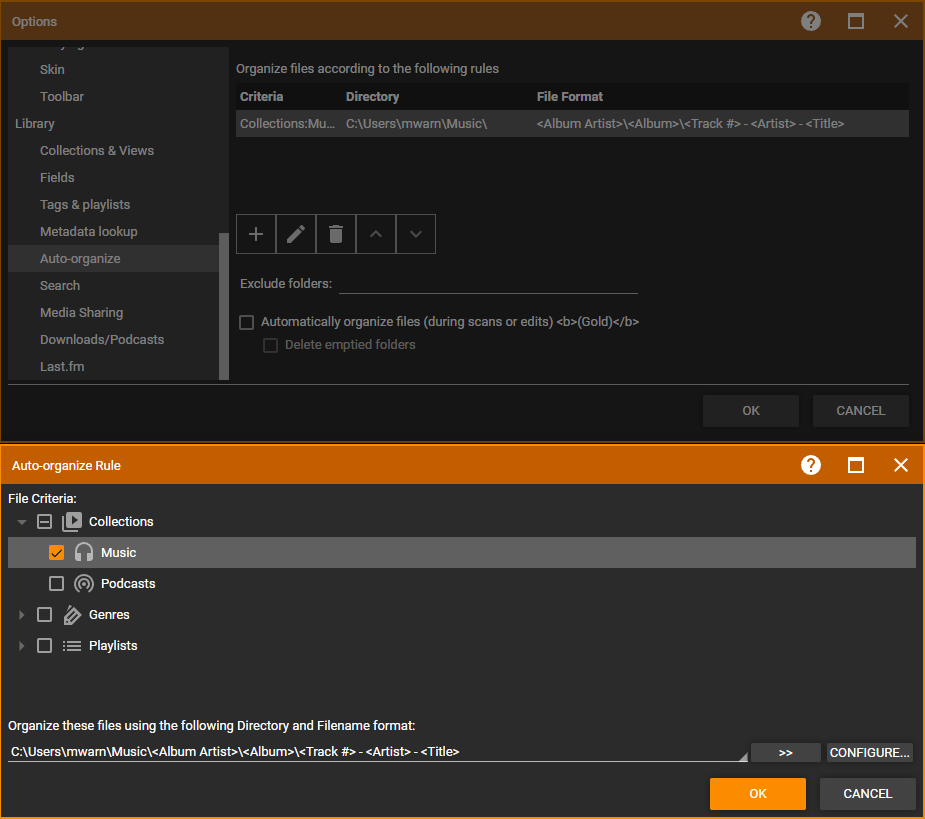Select the Music collection row label
Viewport: 925px width, 819px height.
point(119,553)
